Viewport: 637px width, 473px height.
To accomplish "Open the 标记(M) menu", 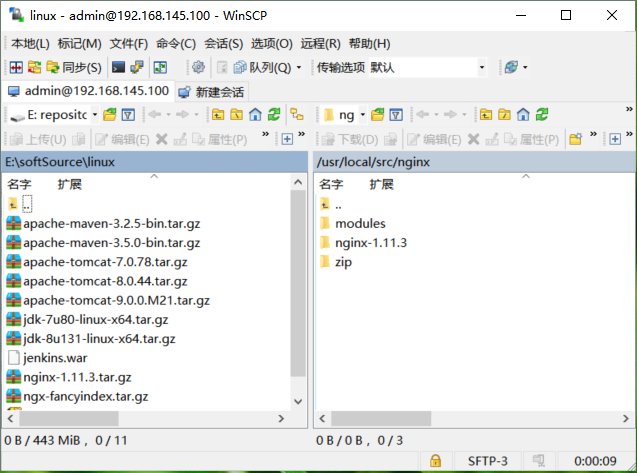I will coord(80,43).
